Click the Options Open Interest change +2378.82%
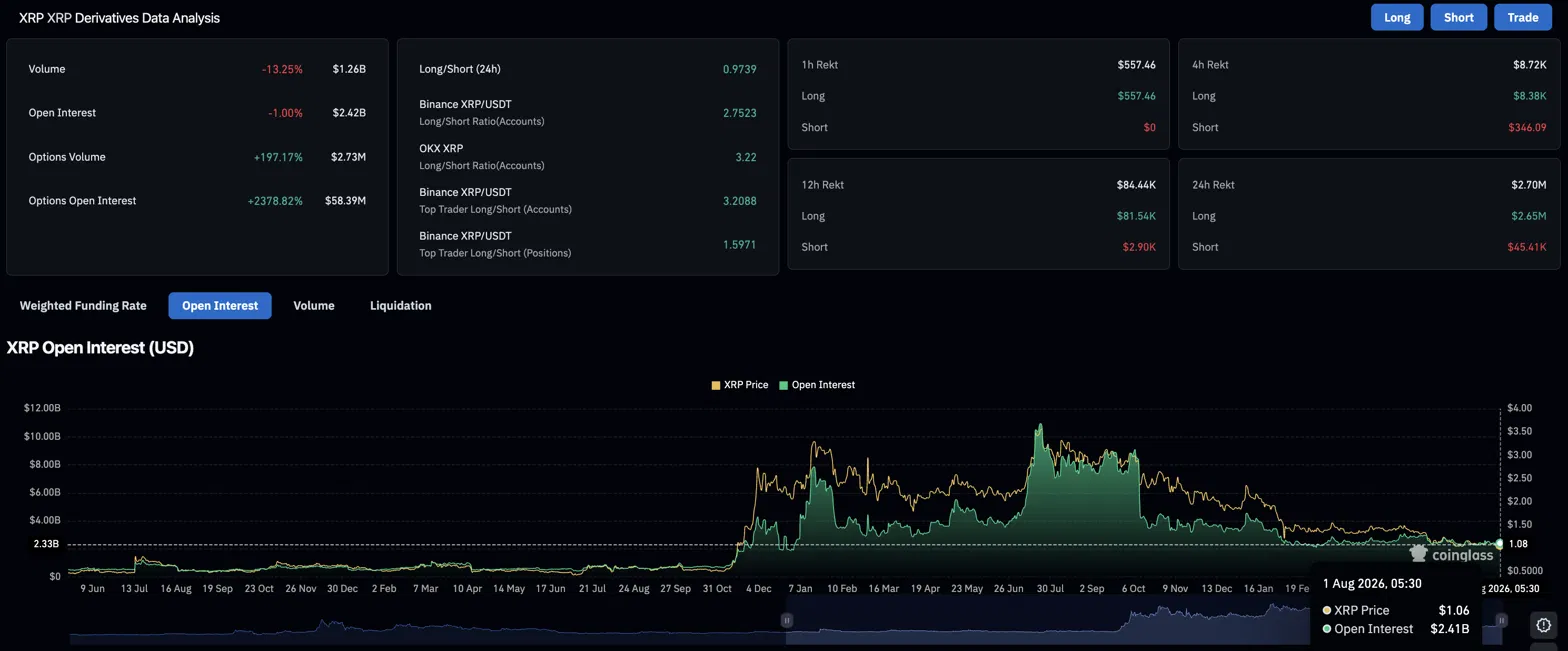This screenshot has width=1568, height=651. pyautogui.click(x=275, y=201)
